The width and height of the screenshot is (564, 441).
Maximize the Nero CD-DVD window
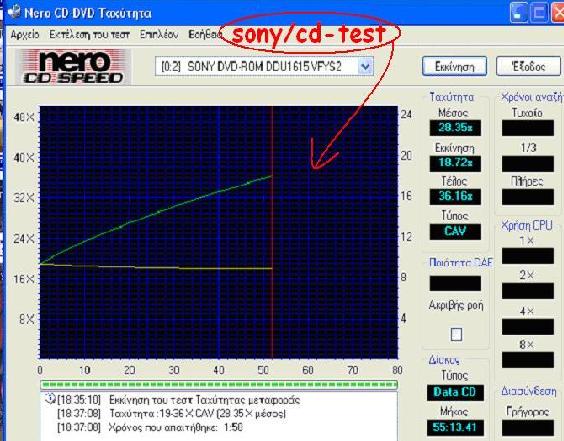[x=539, y=12]
